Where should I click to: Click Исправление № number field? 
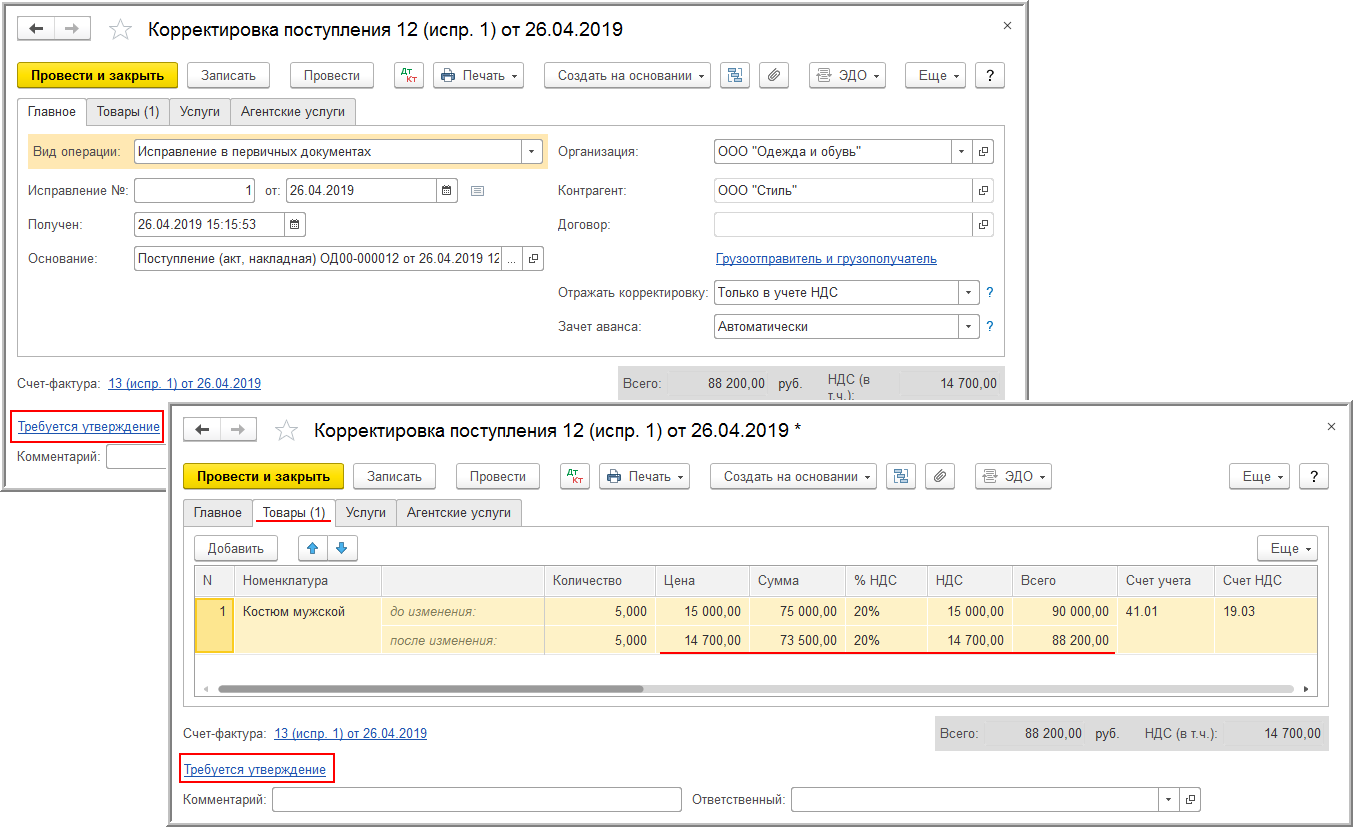click(x=195, y=190)
